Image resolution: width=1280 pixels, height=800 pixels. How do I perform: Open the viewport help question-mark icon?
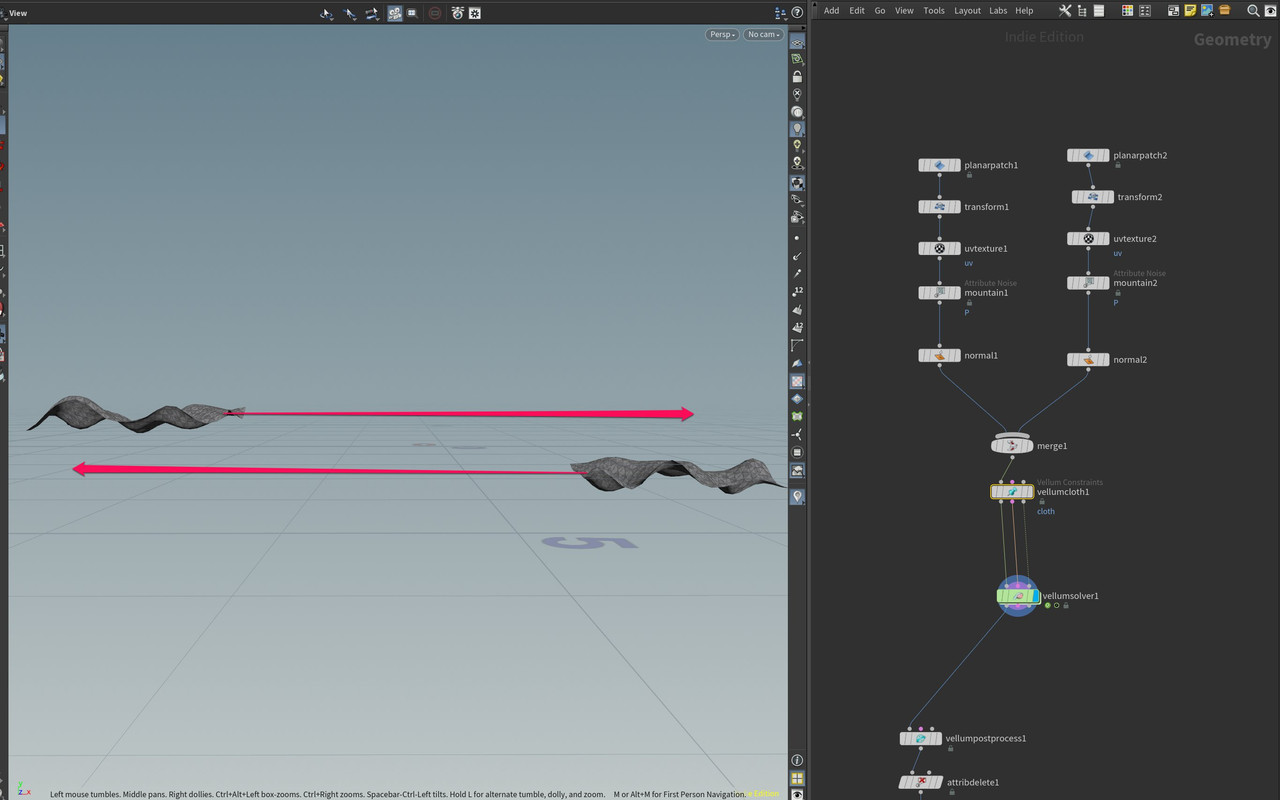pyautogui.click(x=797, y=13)
